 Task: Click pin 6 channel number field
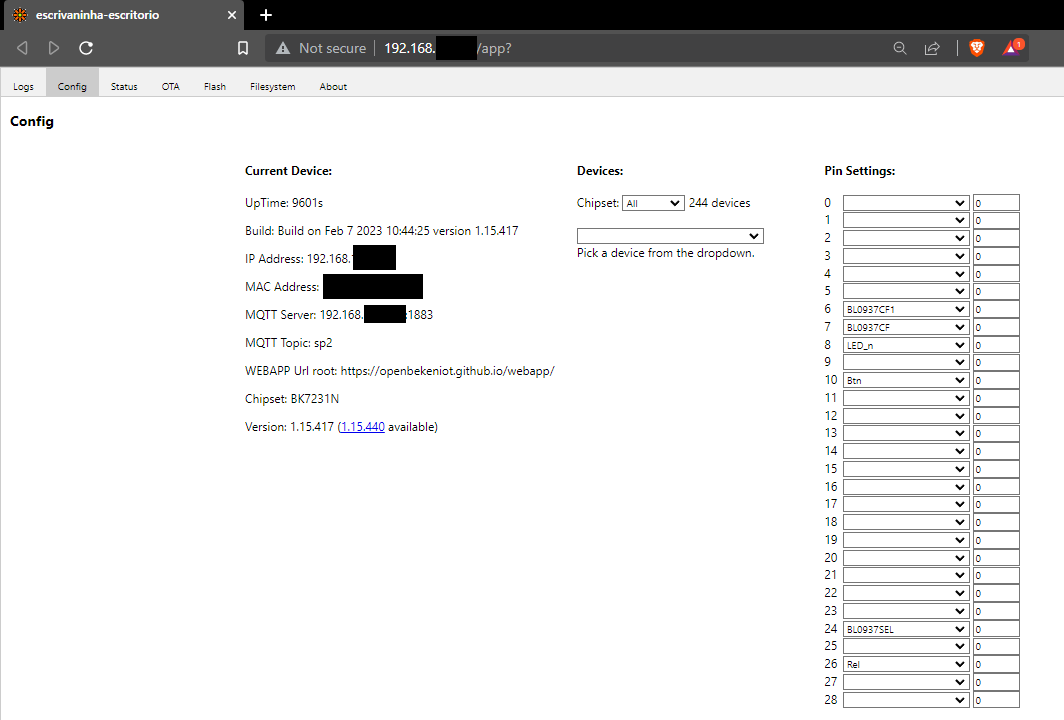(996, 309)
